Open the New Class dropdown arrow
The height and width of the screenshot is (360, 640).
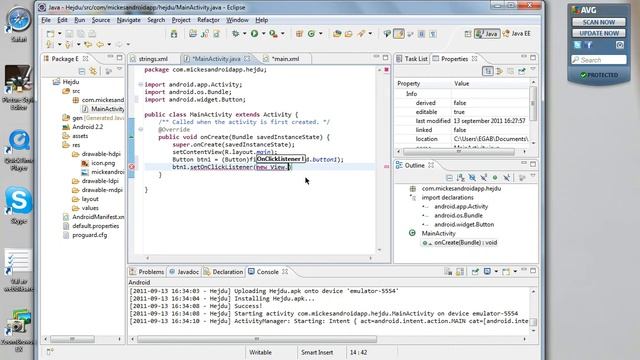coord(320,33)
